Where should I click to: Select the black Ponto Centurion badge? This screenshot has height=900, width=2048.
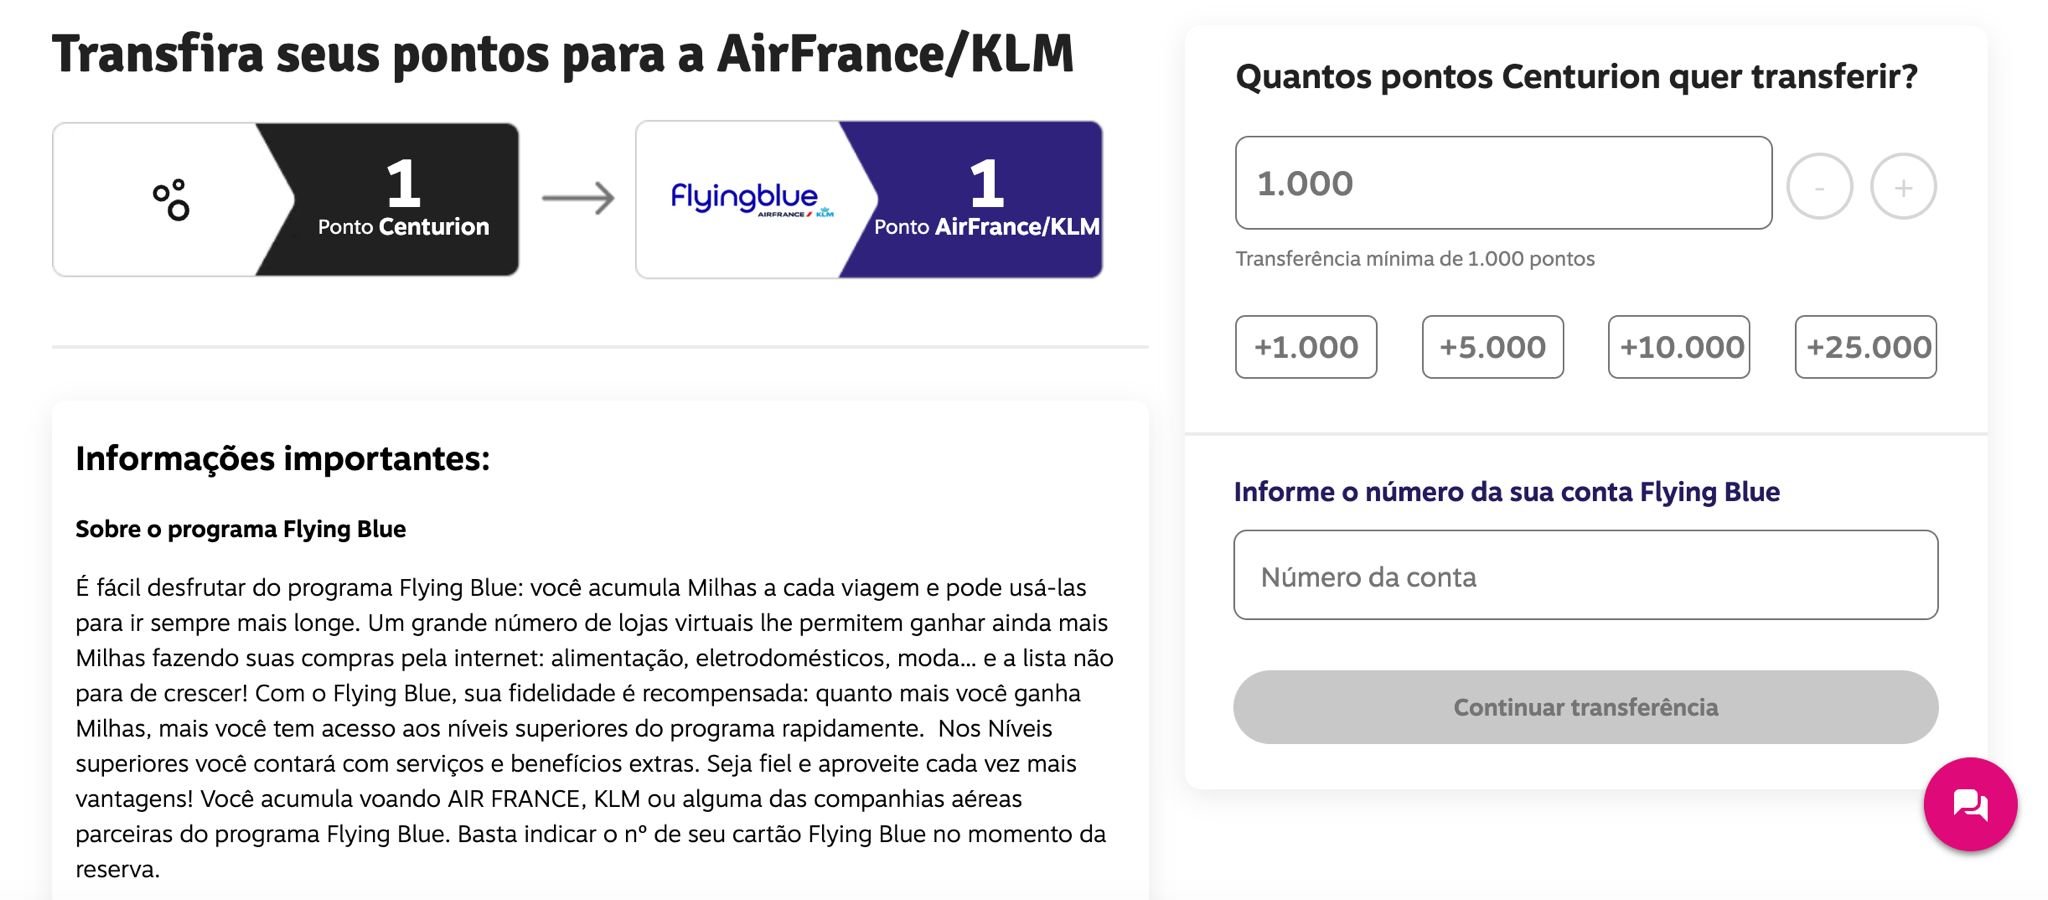[x=388, y=199]
